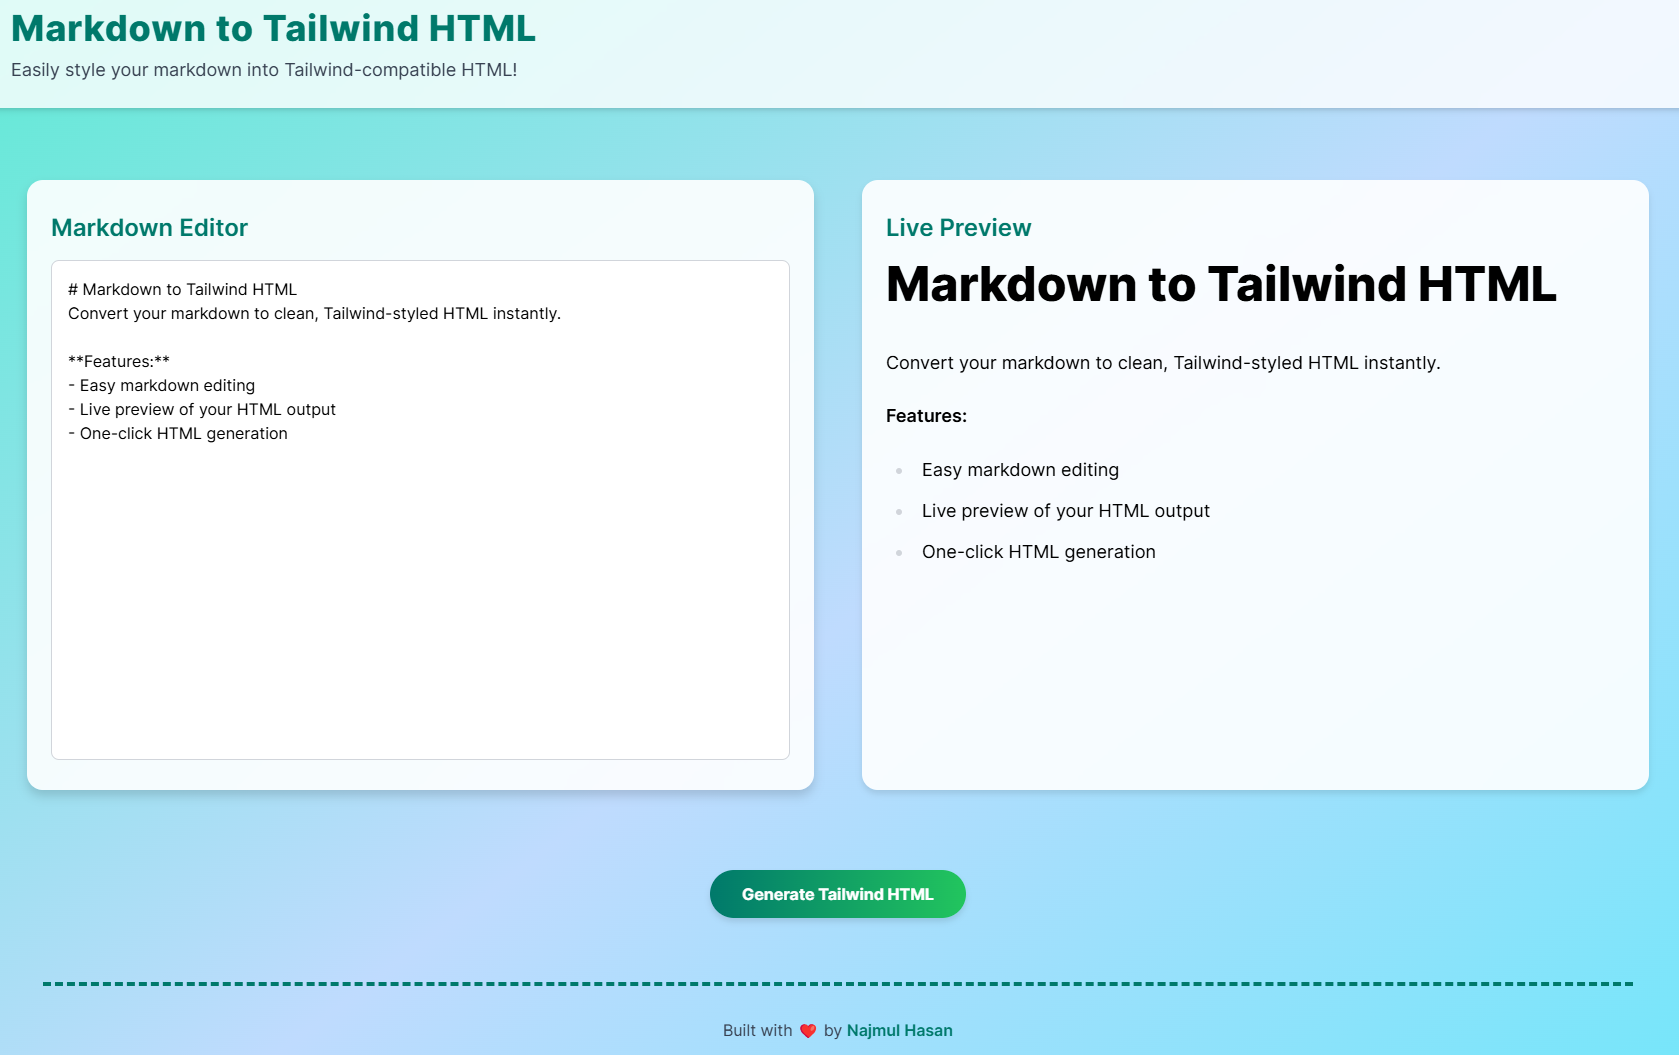Screen dimensions: 1679x1055
Task: Click '- One-click HTML generation' editor line
Action: (x=178, y=433)
